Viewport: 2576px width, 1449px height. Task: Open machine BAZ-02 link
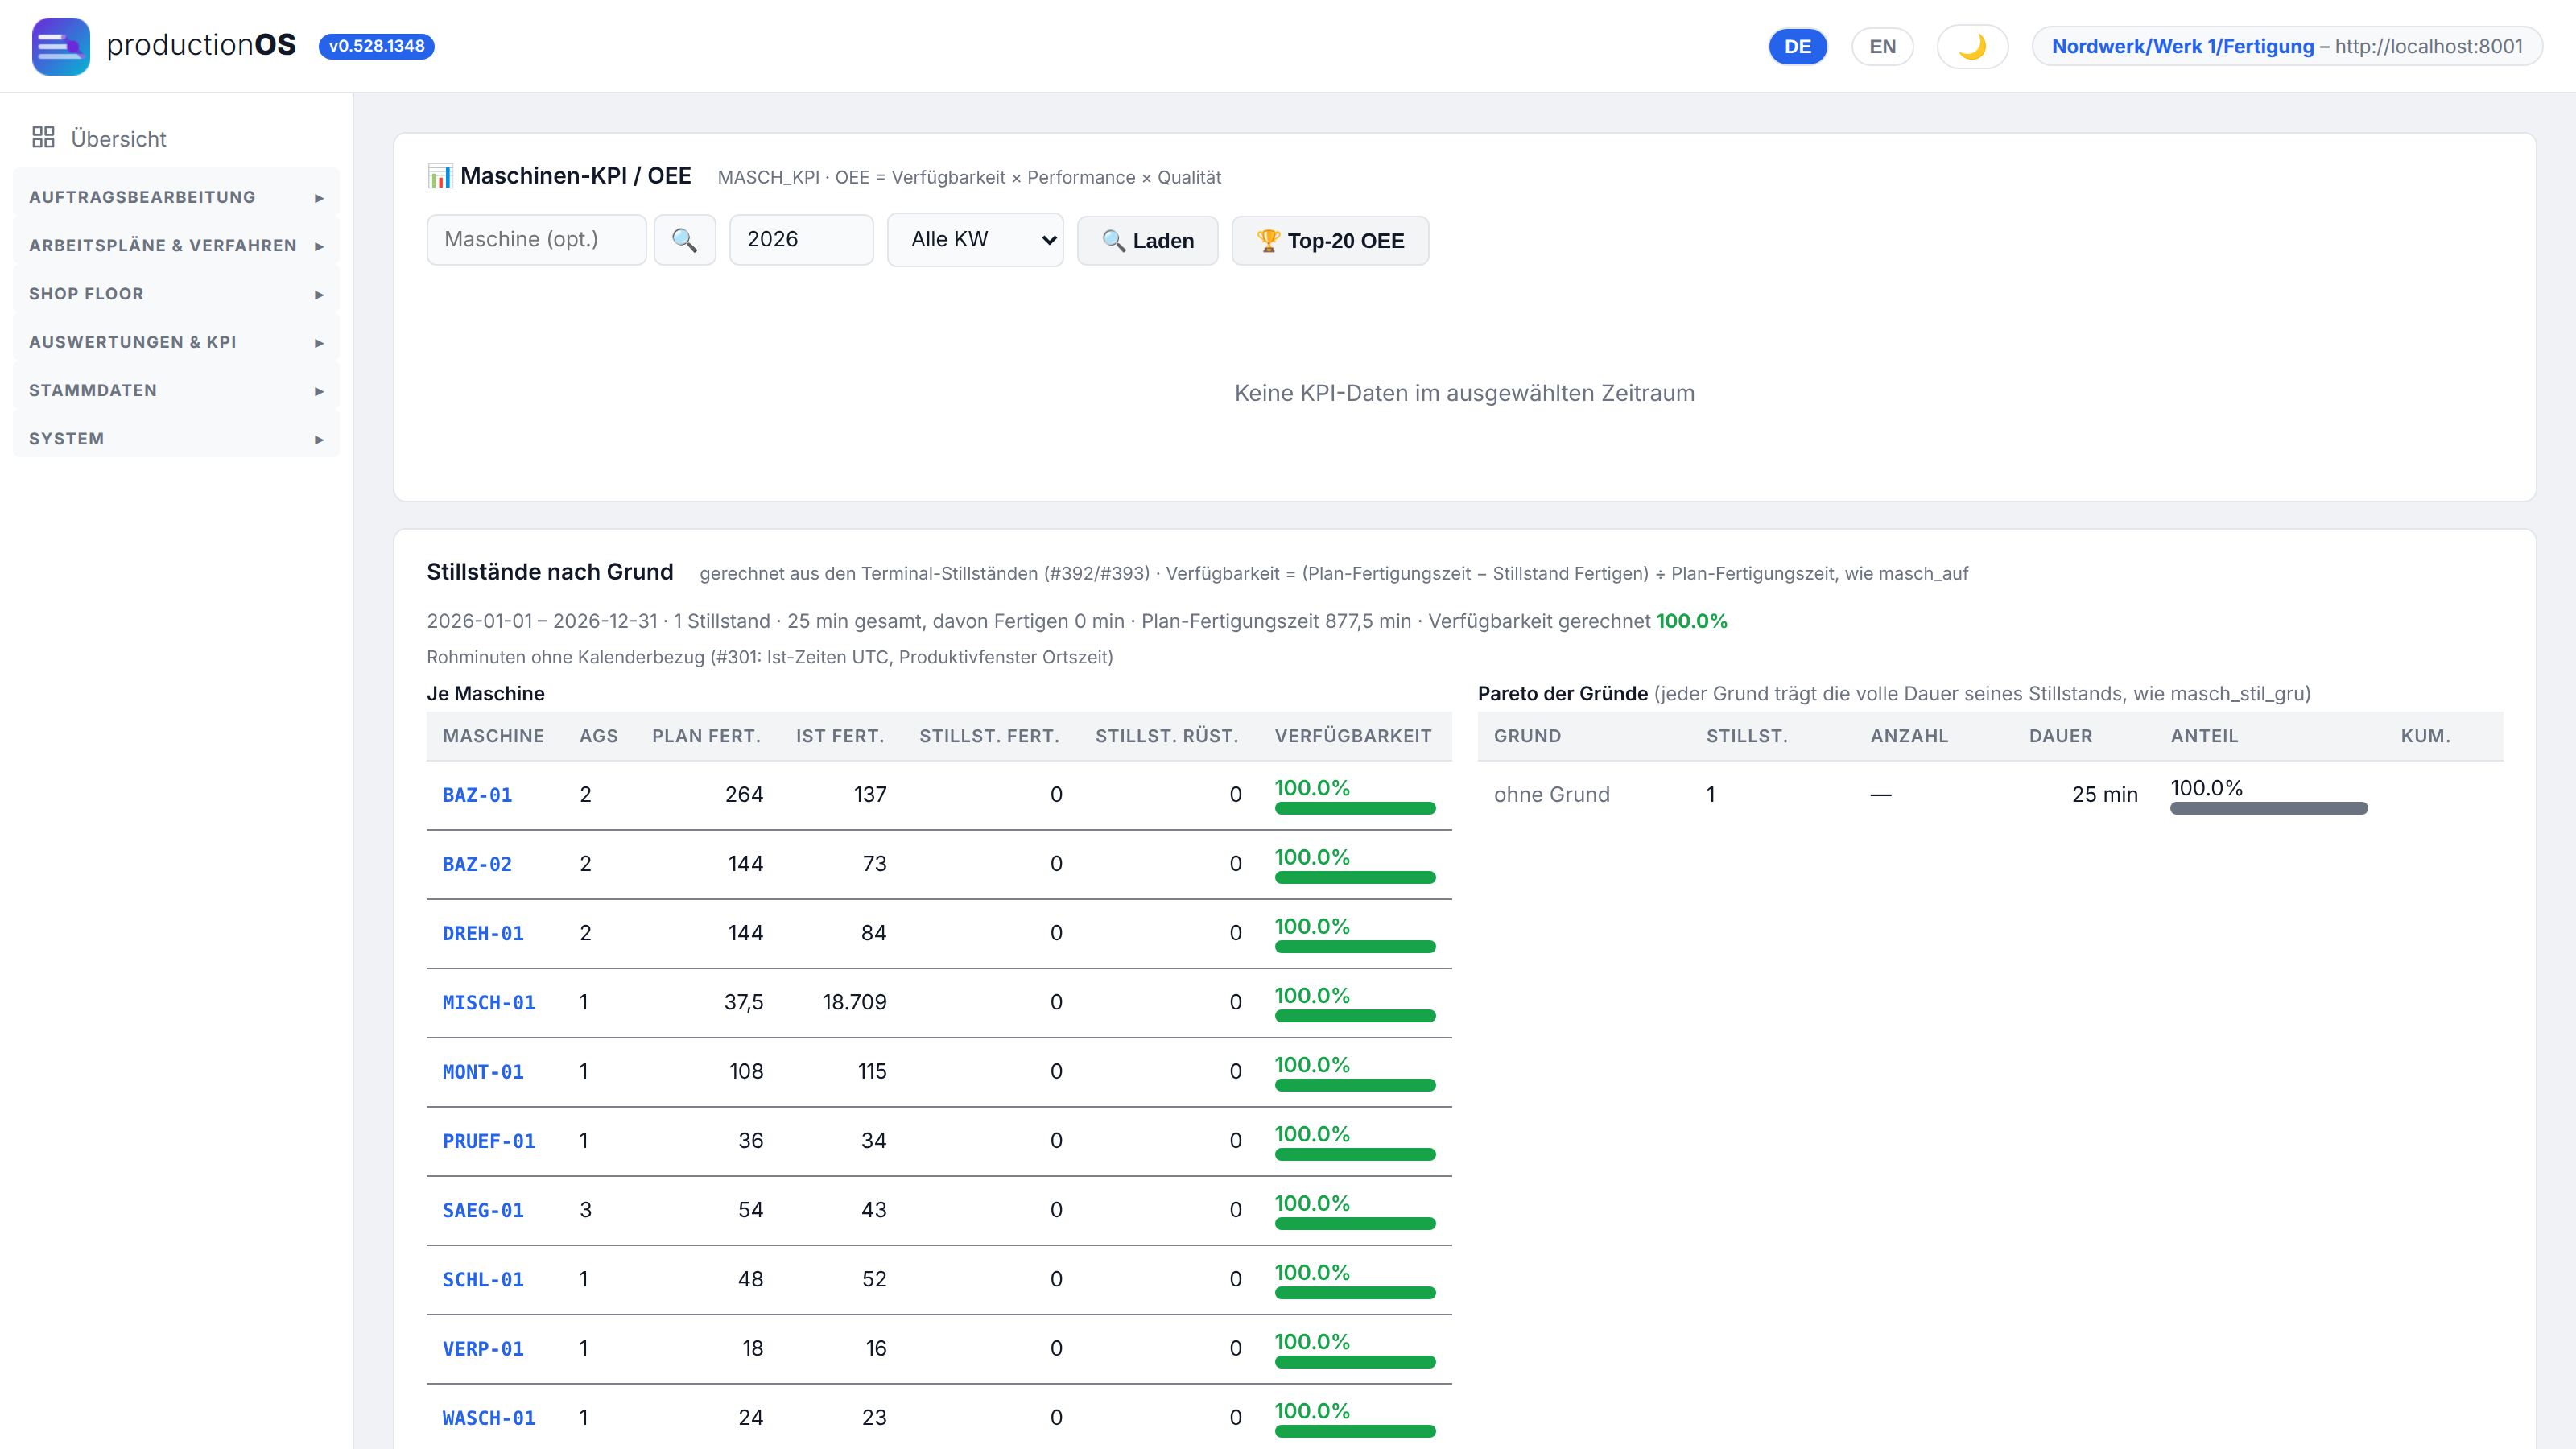pyautogui.click(x=477, y=864)
